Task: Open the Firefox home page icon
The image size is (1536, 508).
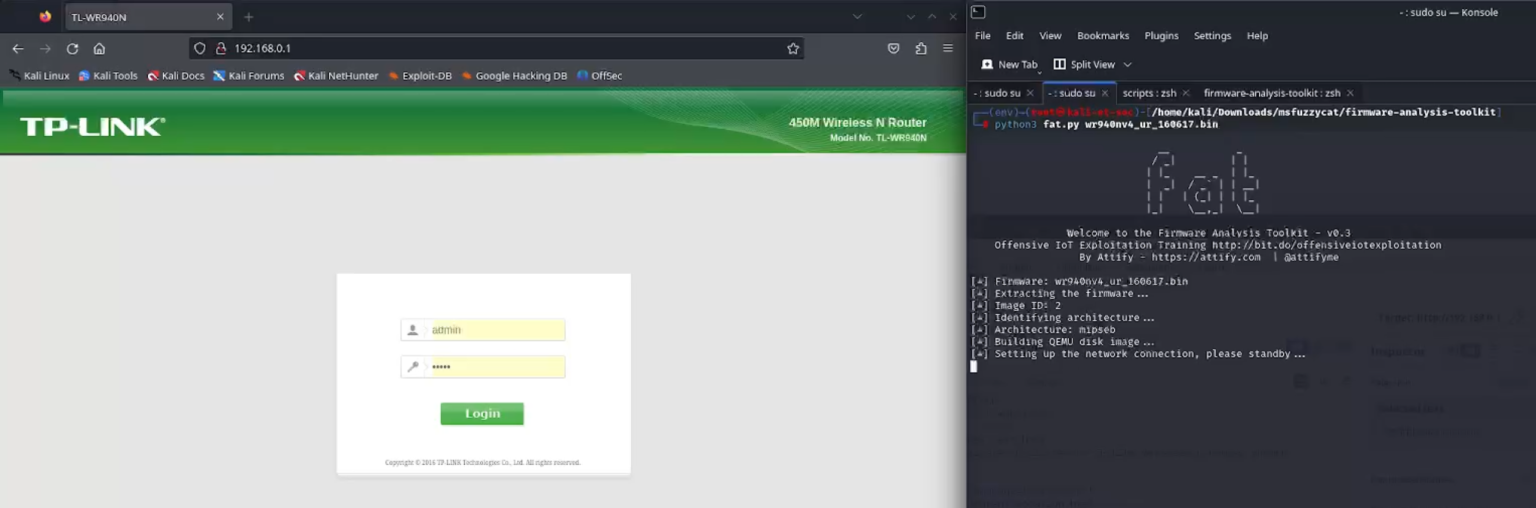Action: [99, 48]
